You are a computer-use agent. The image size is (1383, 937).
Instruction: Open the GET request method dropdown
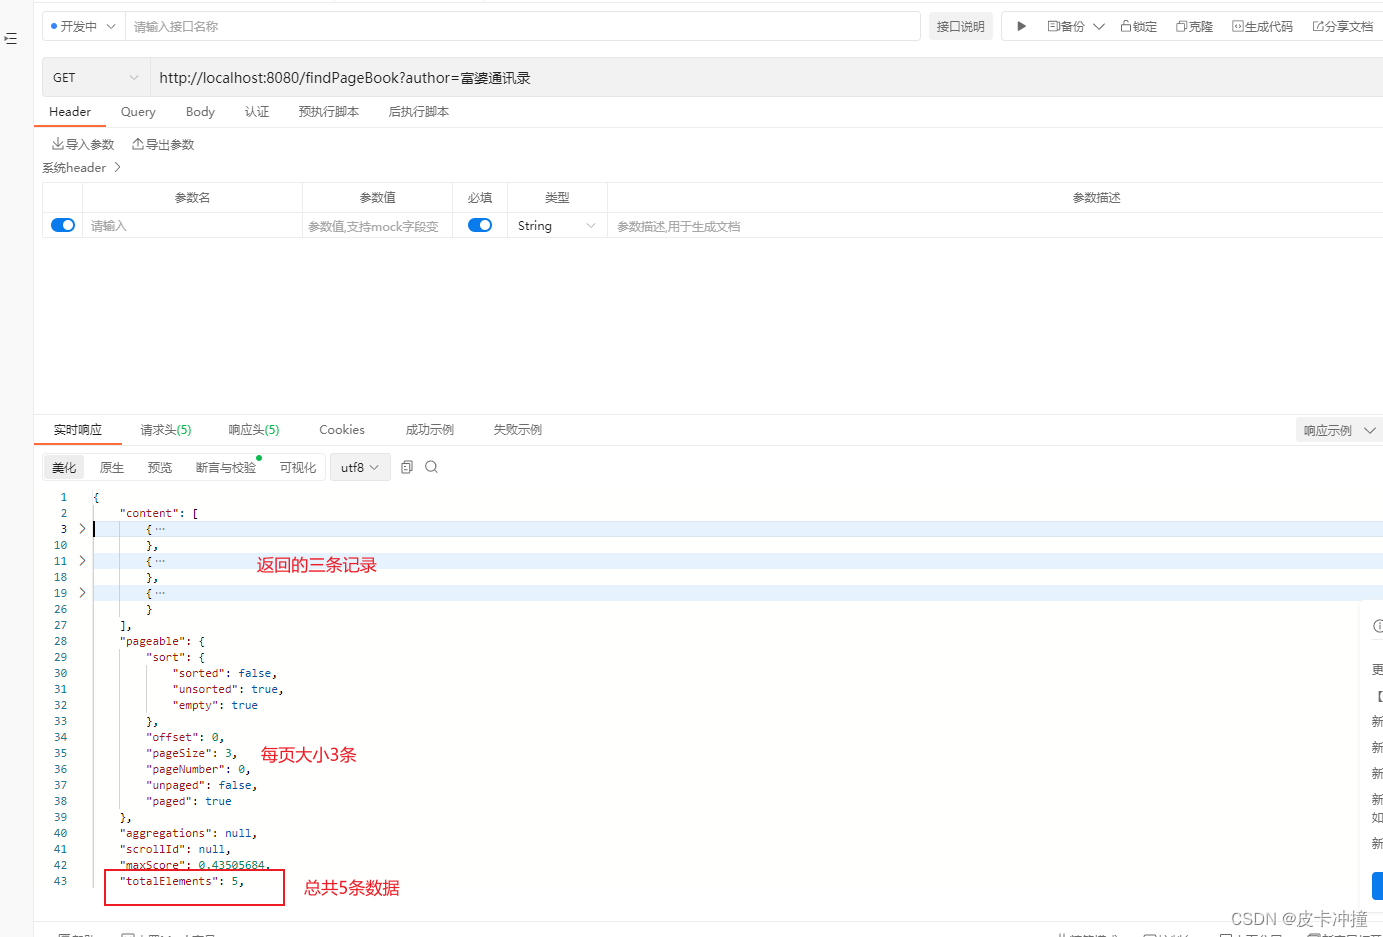(96, 77)
